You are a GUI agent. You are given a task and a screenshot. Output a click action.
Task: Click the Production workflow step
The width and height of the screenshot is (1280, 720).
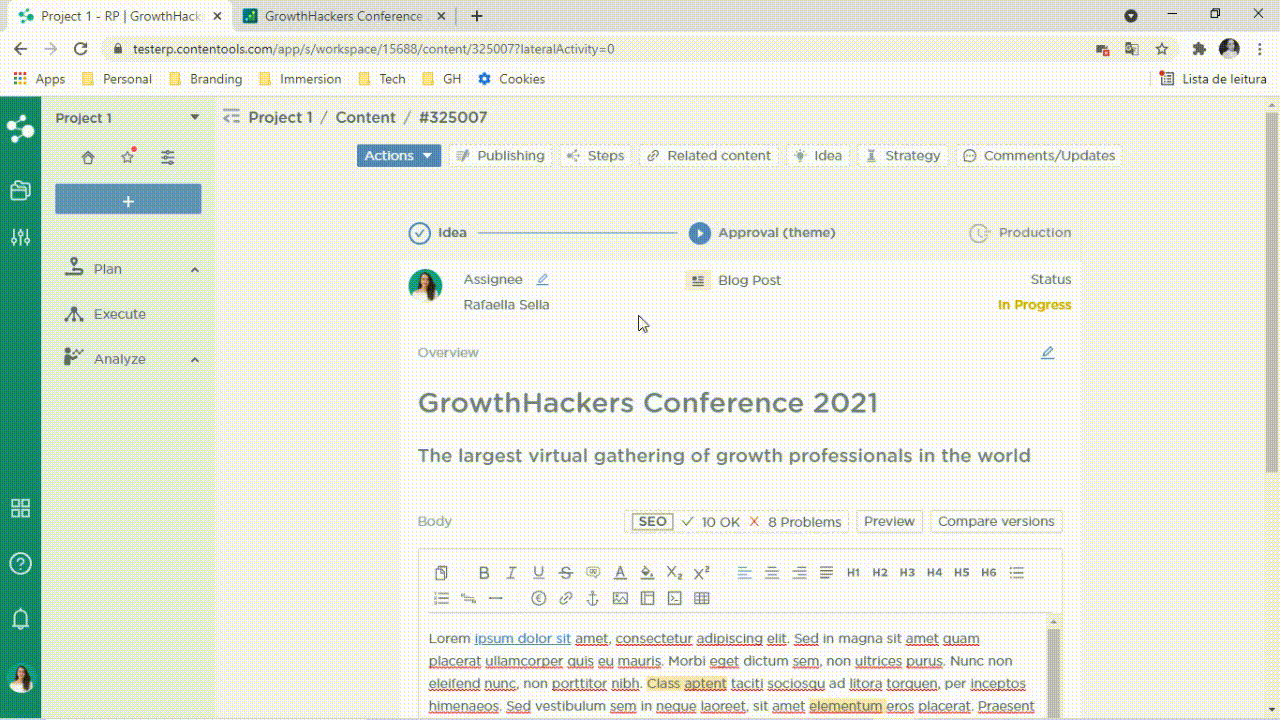point(1020,233)
